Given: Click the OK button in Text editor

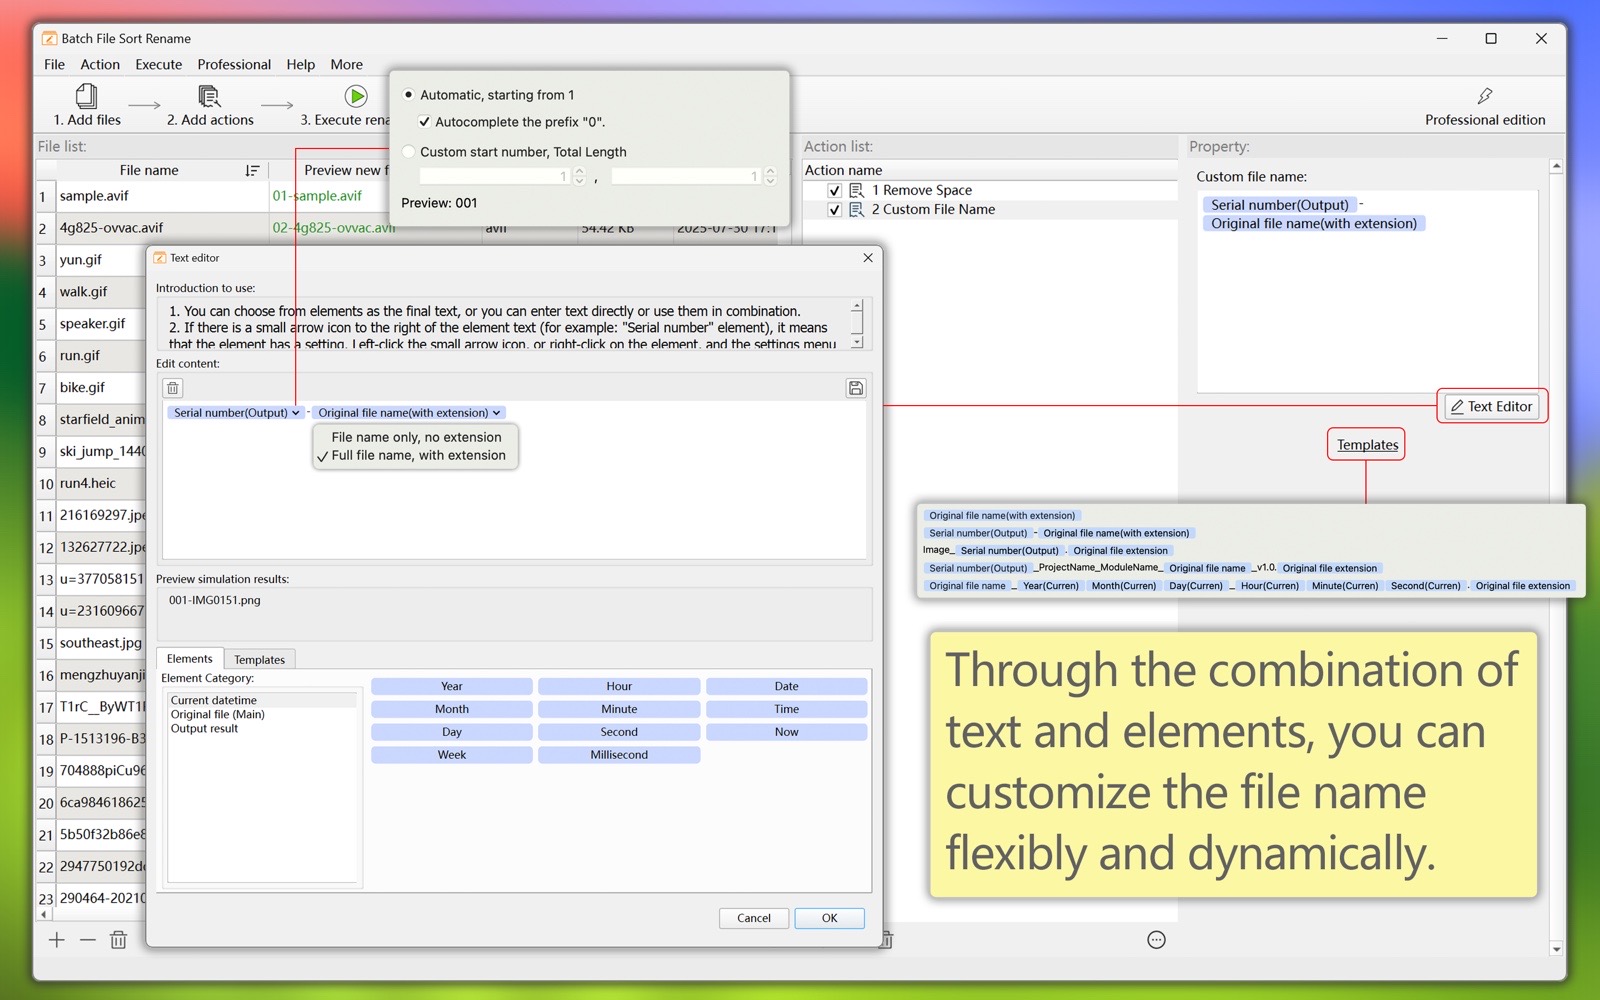Looking at the screenshot, I should [829, 918].
